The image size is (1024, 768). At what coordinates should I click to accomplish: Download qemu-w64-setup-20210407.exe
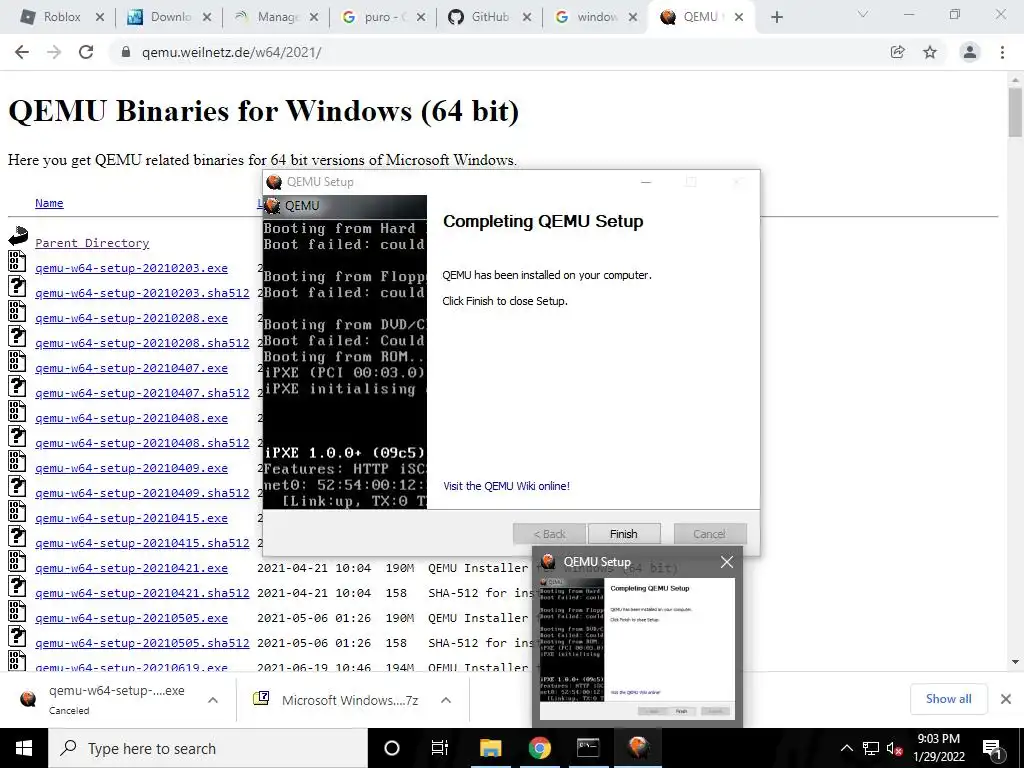click(131, 368)
